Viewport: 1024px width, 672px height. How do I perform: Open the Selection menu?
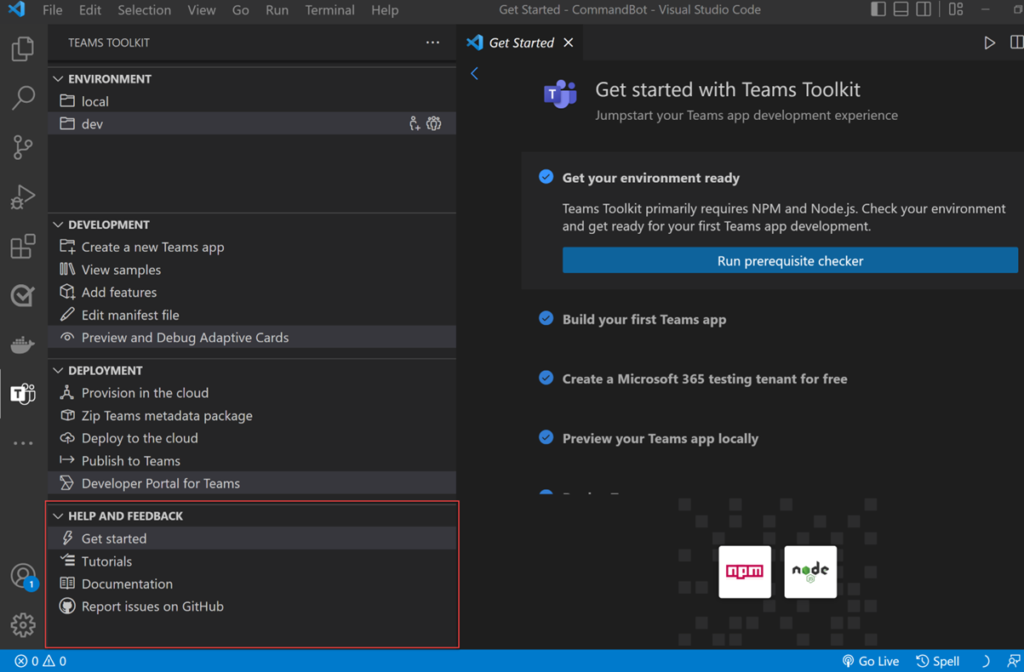(x=144, y=10)
